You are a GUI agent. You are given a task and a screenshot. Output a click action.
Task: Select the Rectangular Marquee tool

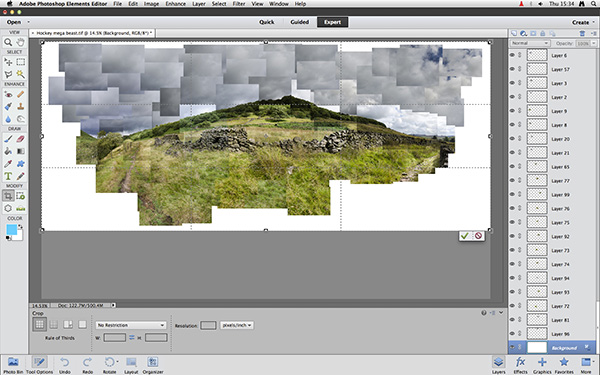point(20,62)
